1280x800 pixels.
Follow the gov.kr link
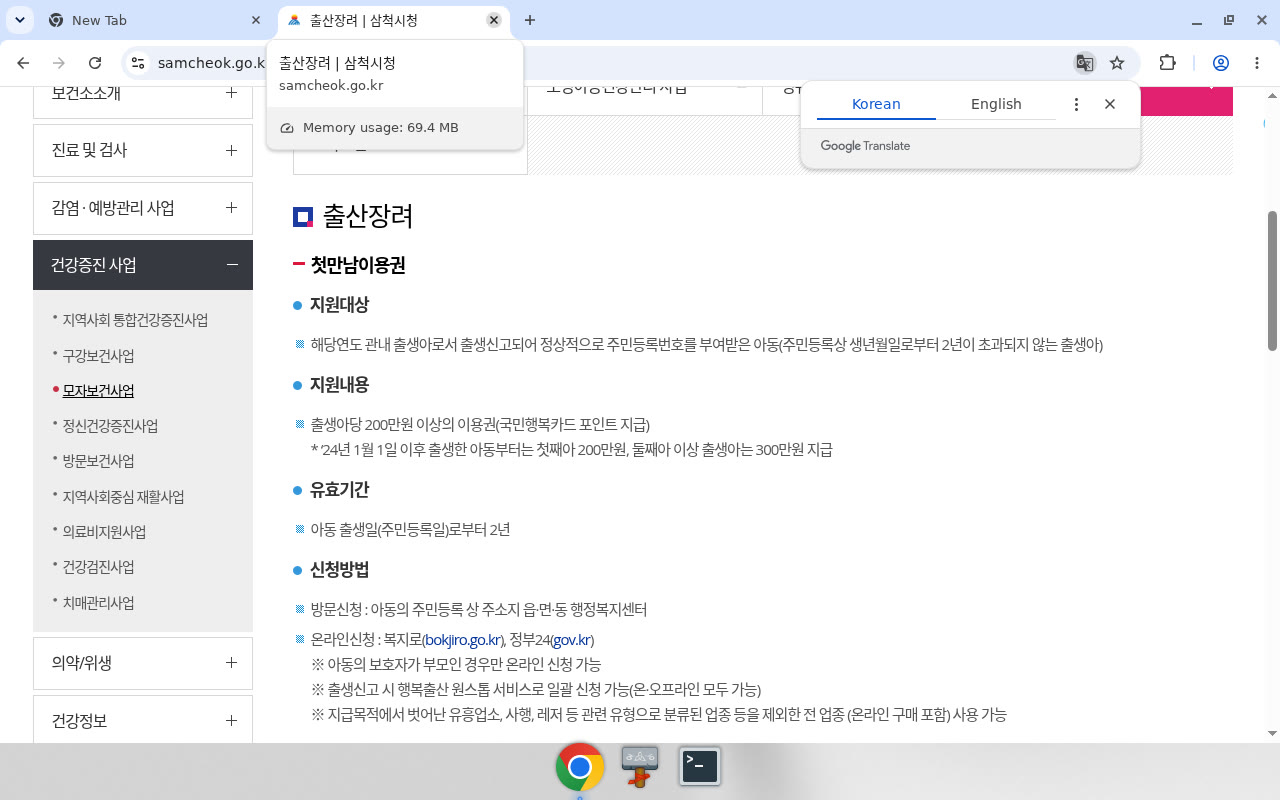pos(572,640)
